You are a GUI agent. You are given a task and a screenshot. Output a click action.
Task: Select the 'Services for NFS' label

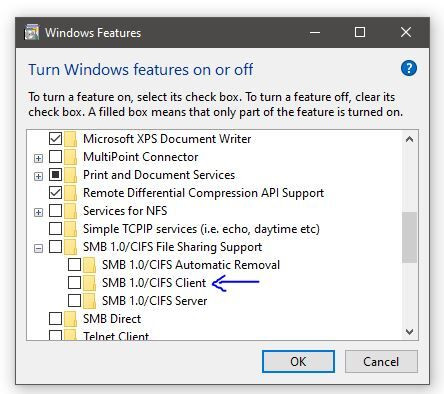[x=125, y=211]
